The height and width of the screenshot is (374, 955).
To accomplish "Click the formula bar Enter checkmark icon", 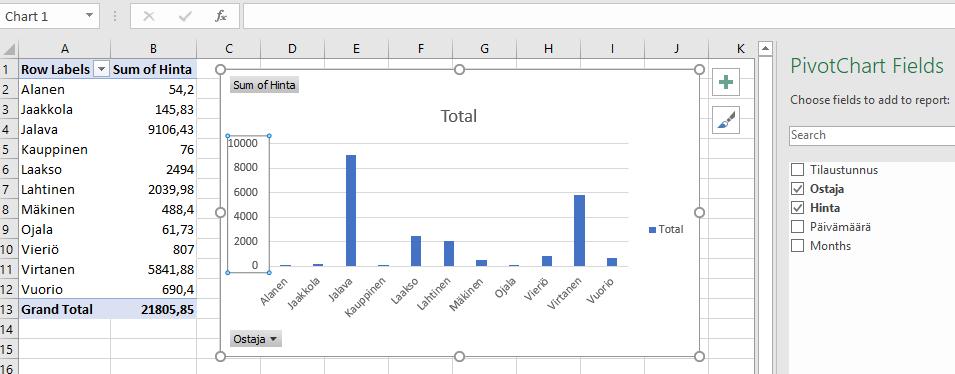I will pyautogui.click(x=185, y=16).
